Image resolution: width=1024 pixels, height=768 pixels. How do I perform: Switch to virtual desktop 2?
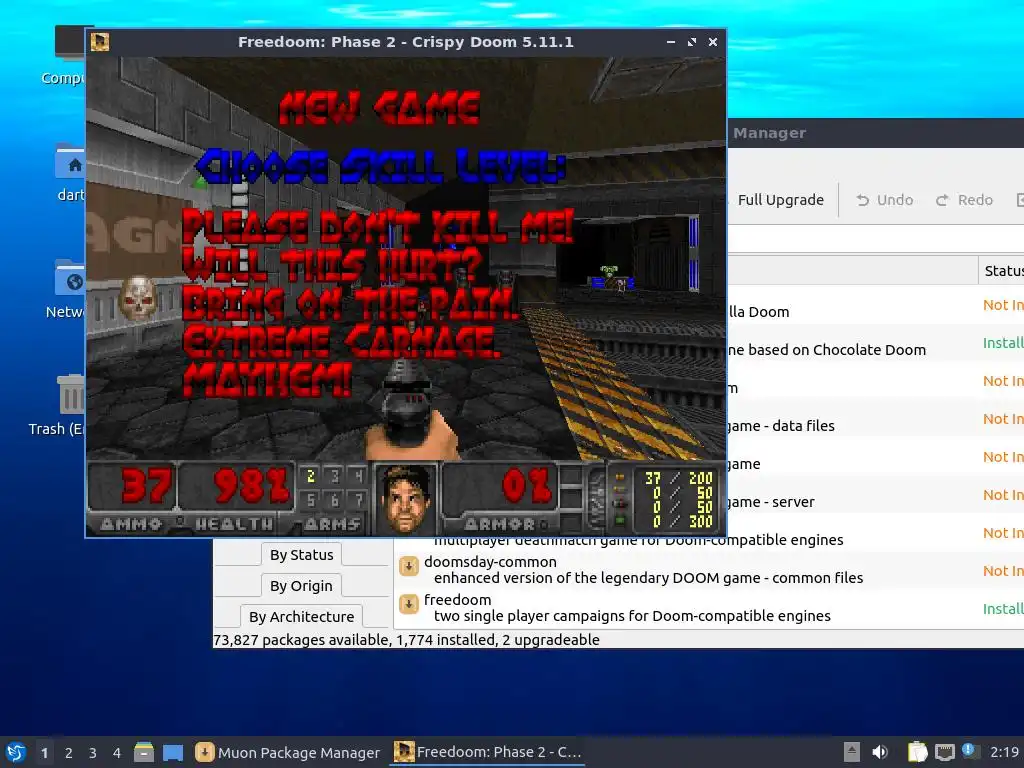(x=69, y=752)
